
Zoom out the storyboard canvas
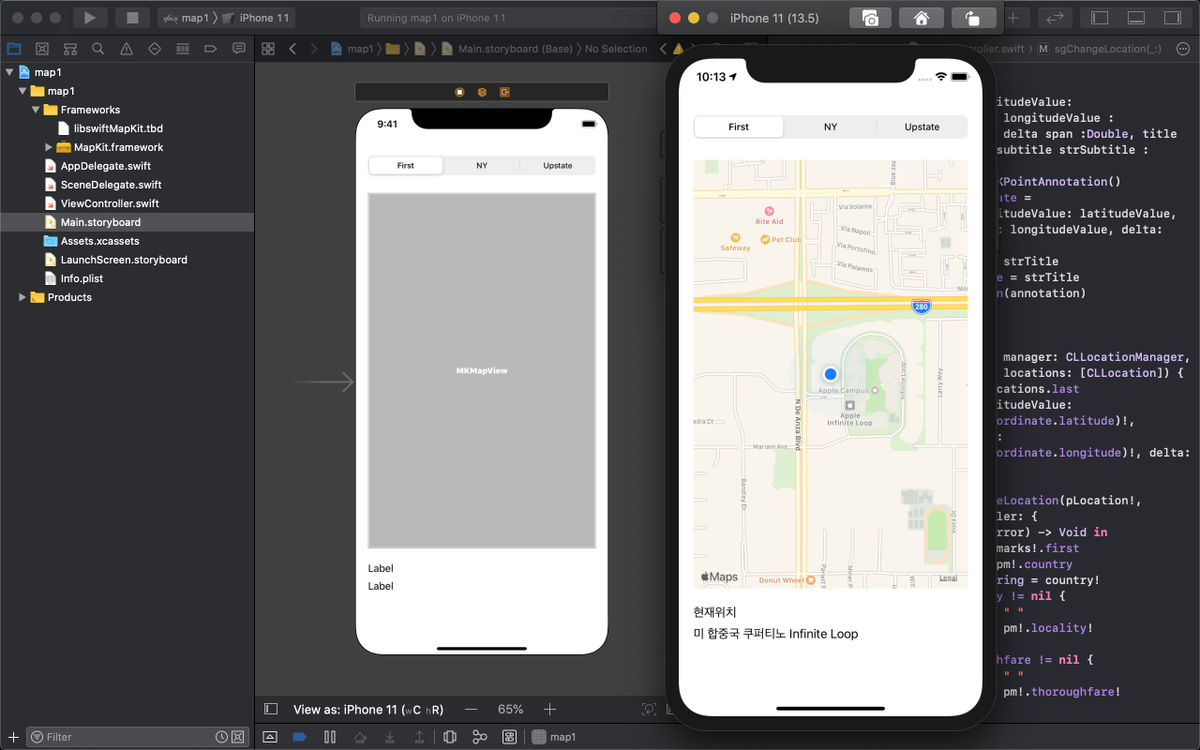pos(471,709)
